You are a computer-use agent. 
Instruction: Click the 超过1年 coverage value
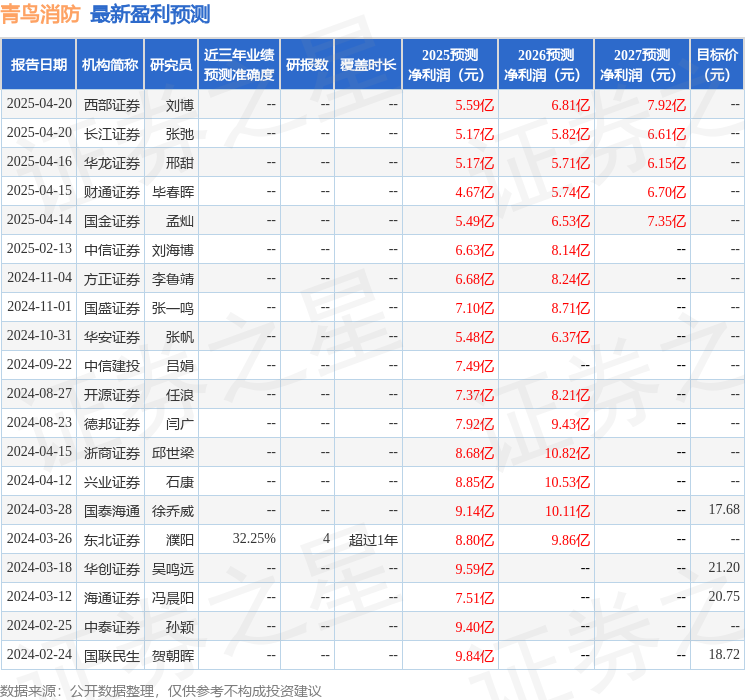pyautogui.click(x=373, y=540)
